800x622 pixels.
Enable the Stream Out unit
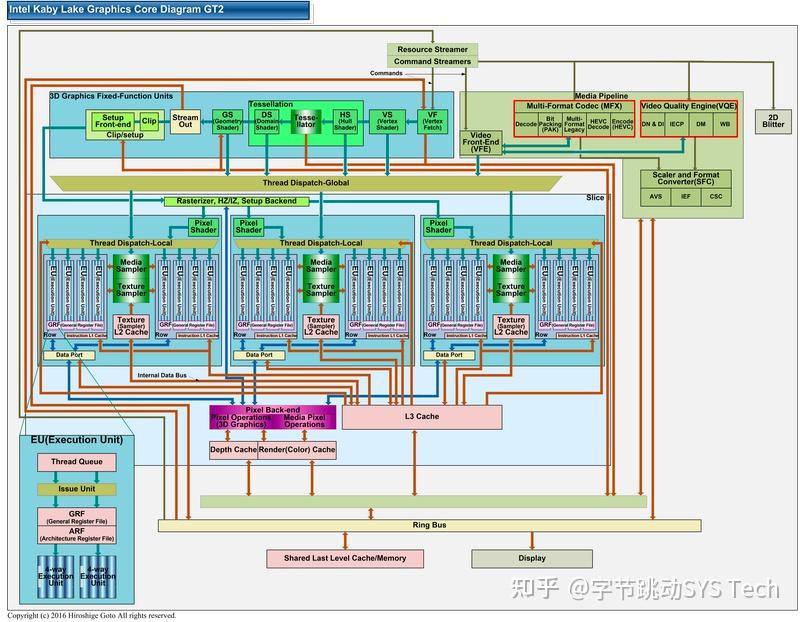click(183, 120)
